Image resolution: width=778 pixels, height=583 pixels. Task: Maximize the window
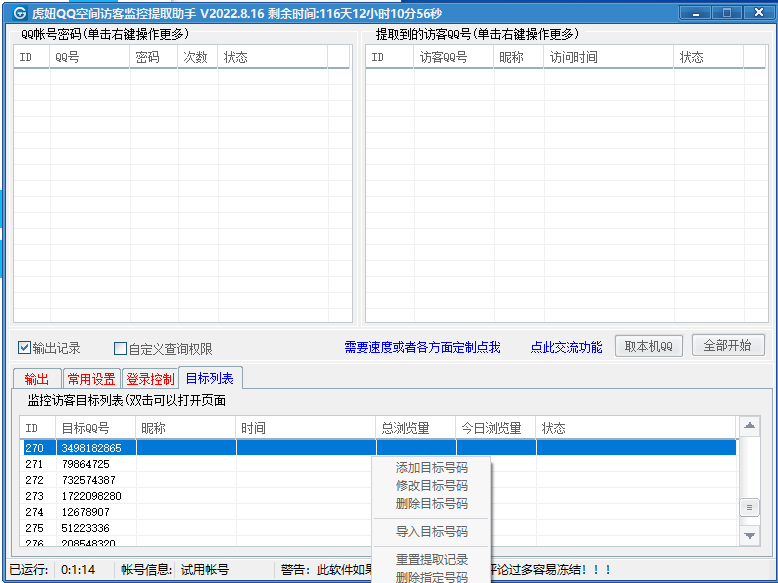727,12
